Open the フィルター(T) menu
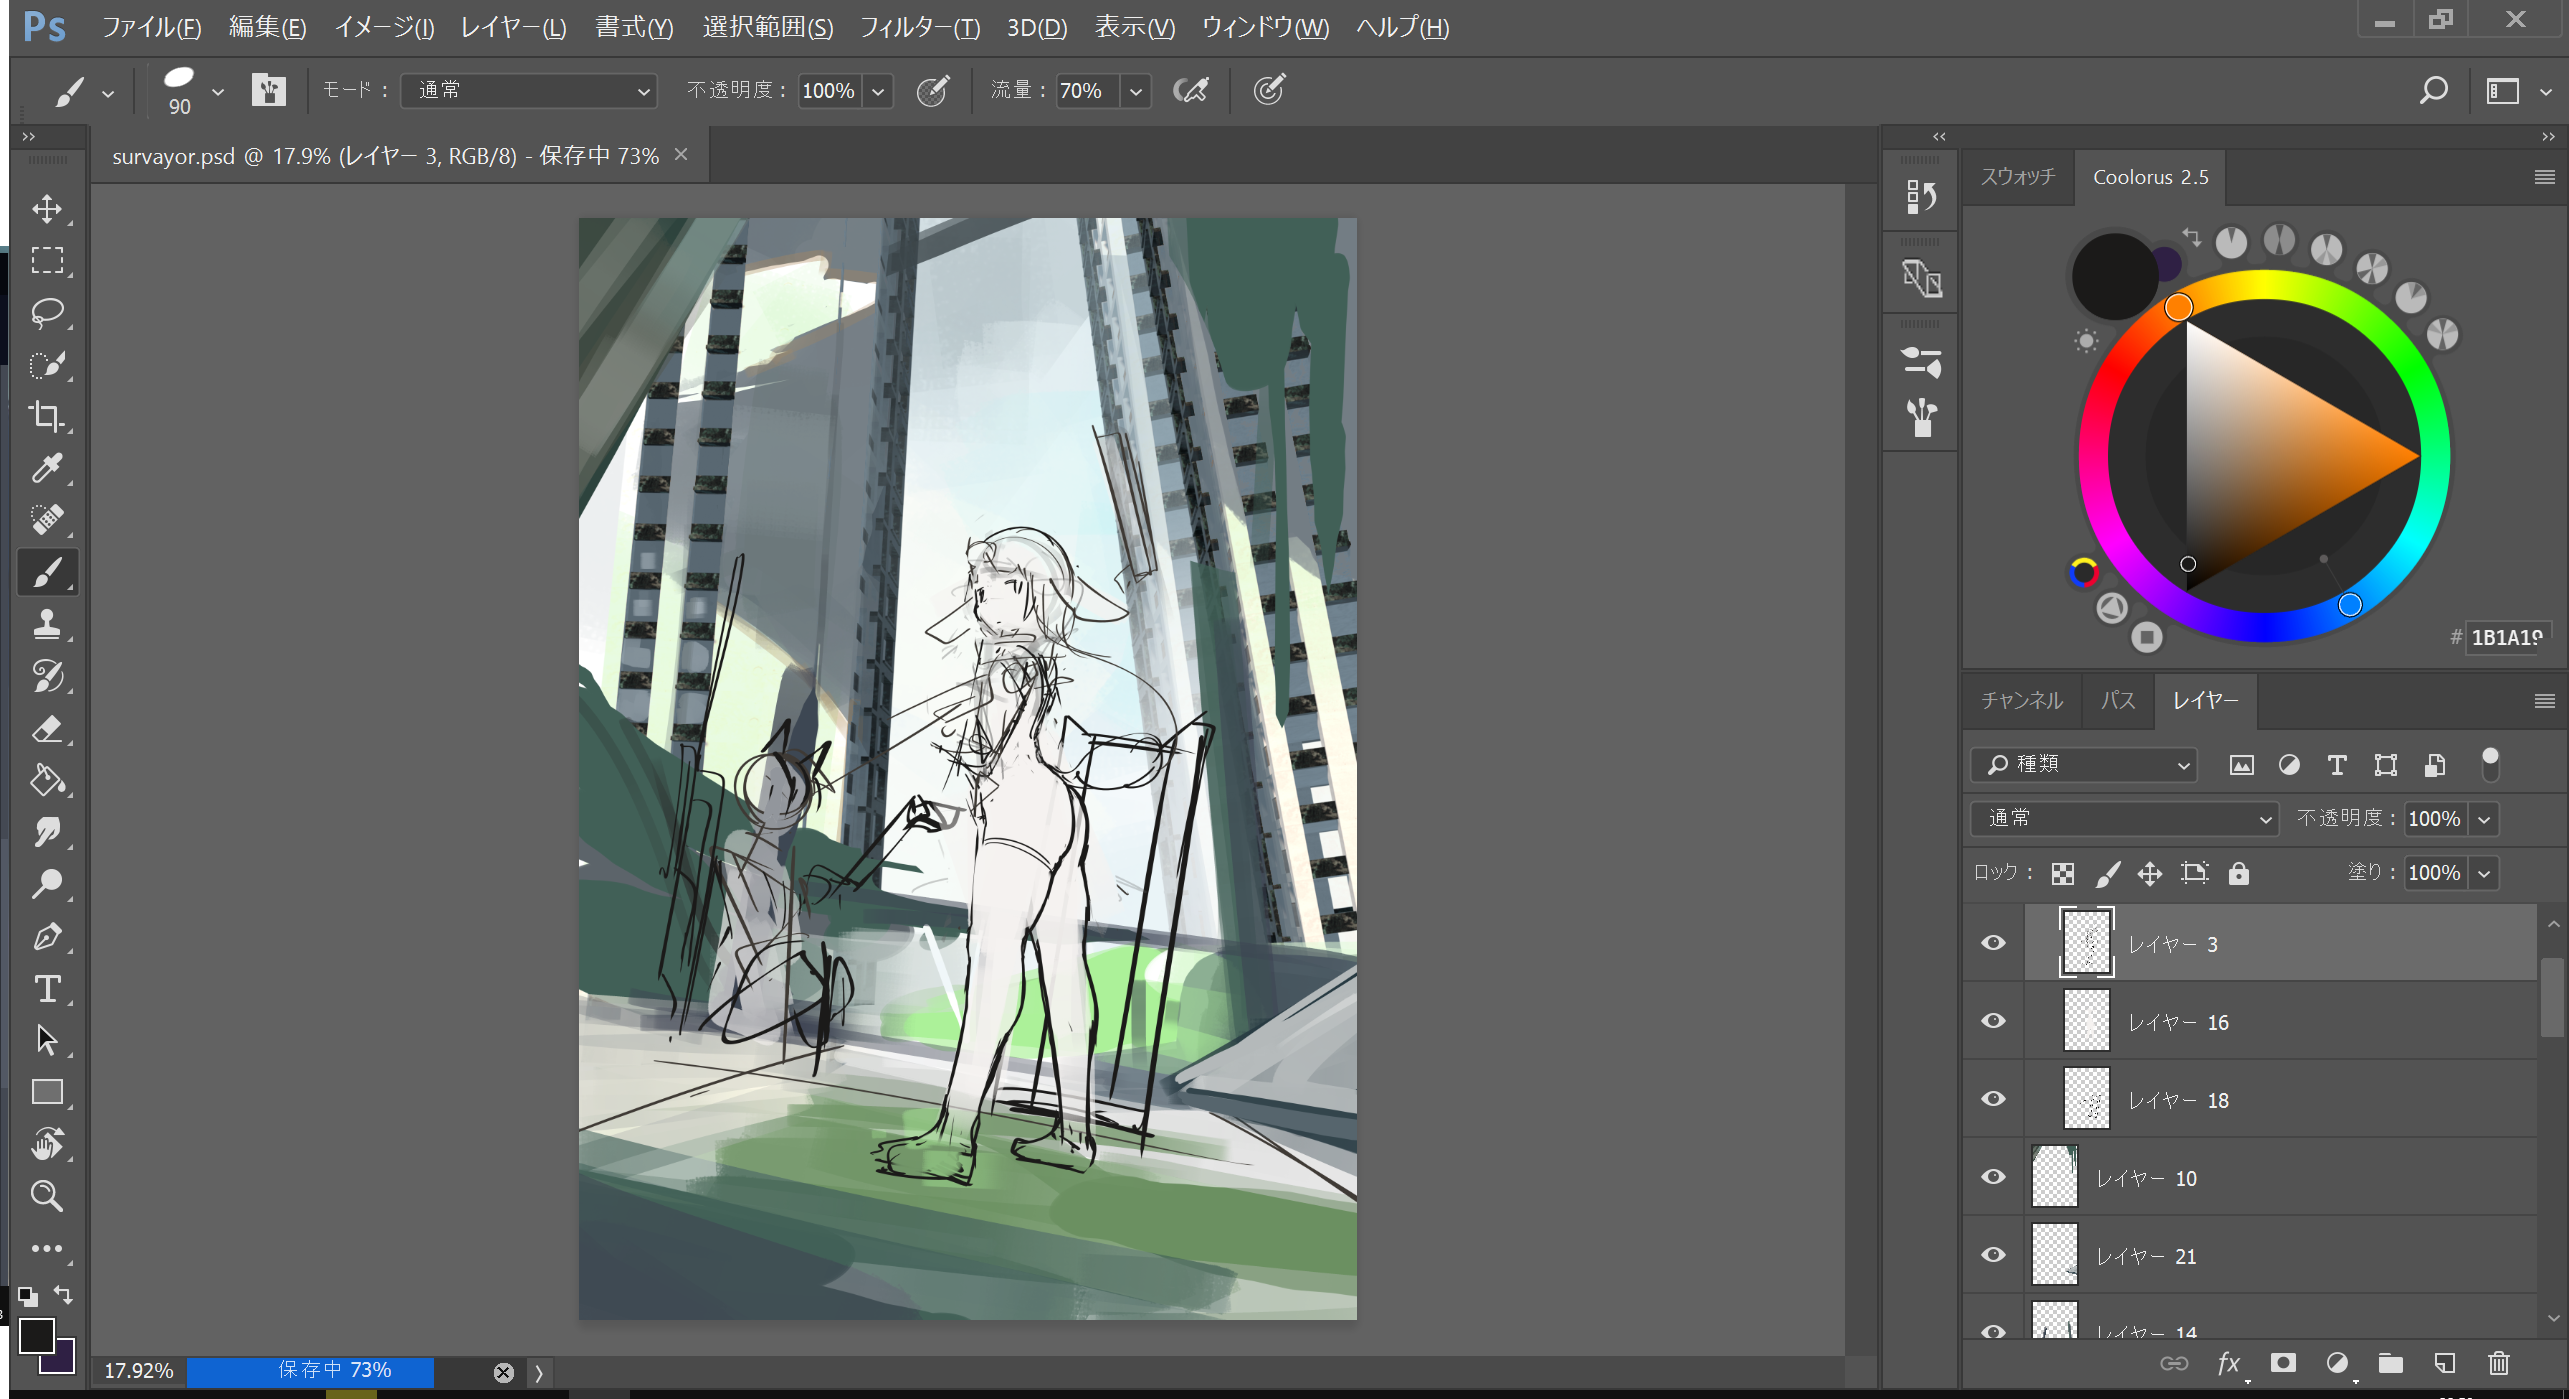2569x1399 pixels. (x=919, y=27)
